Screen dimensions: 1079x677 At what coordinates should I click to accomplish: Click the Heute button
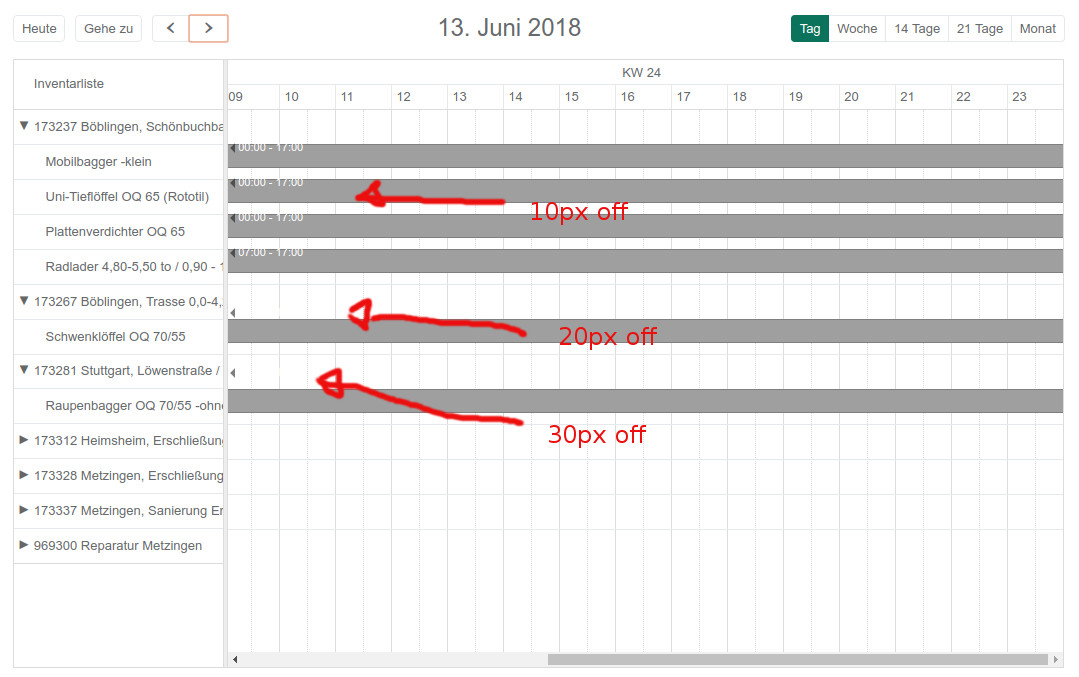click(38, 28)
